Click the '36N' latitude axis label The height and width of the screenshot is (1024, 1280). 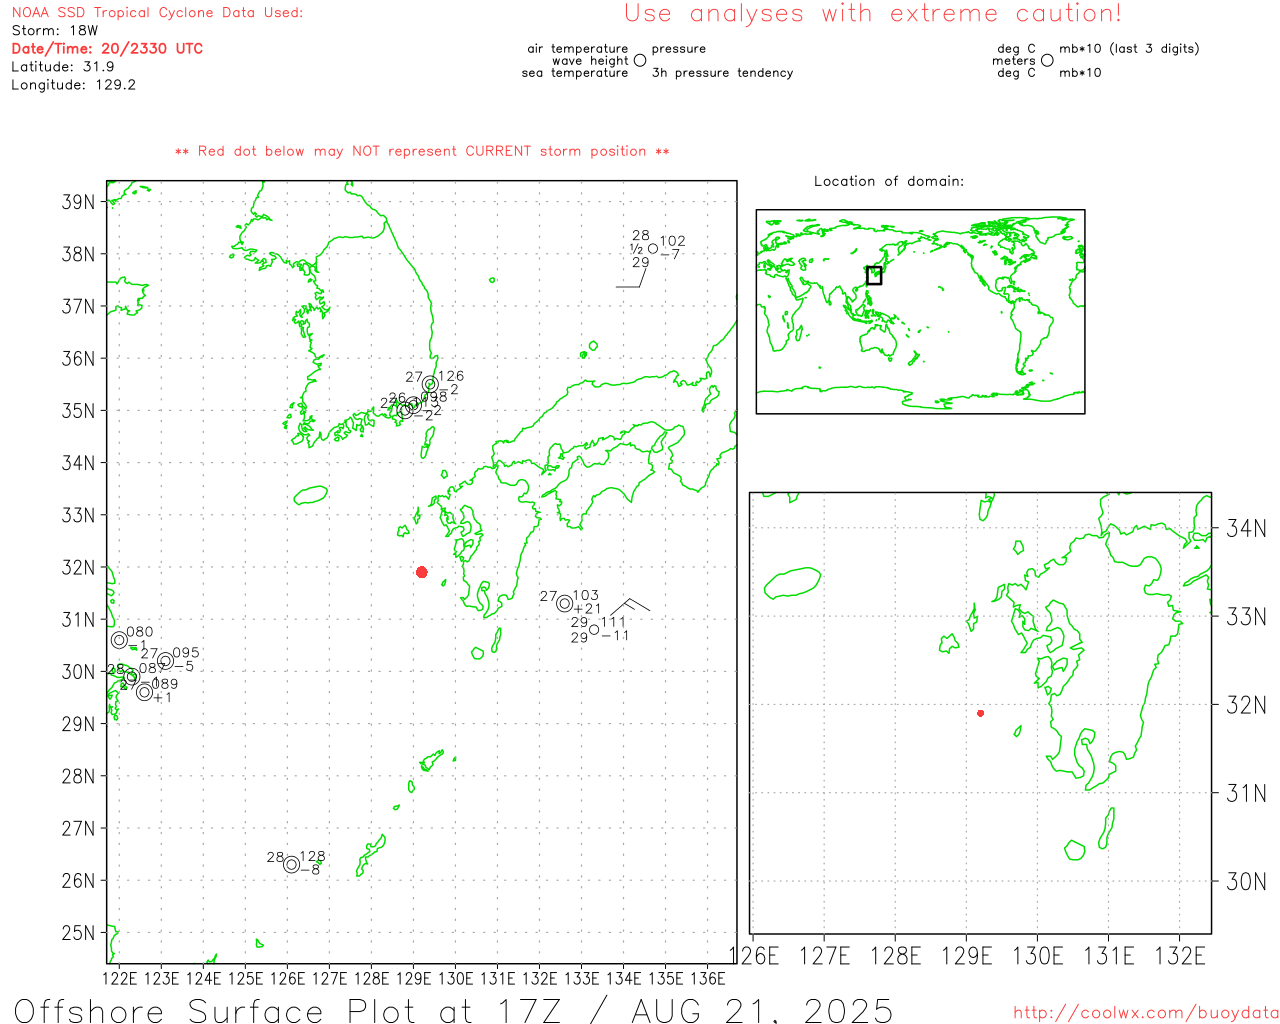pyautogui.click(x=78, y=358)
